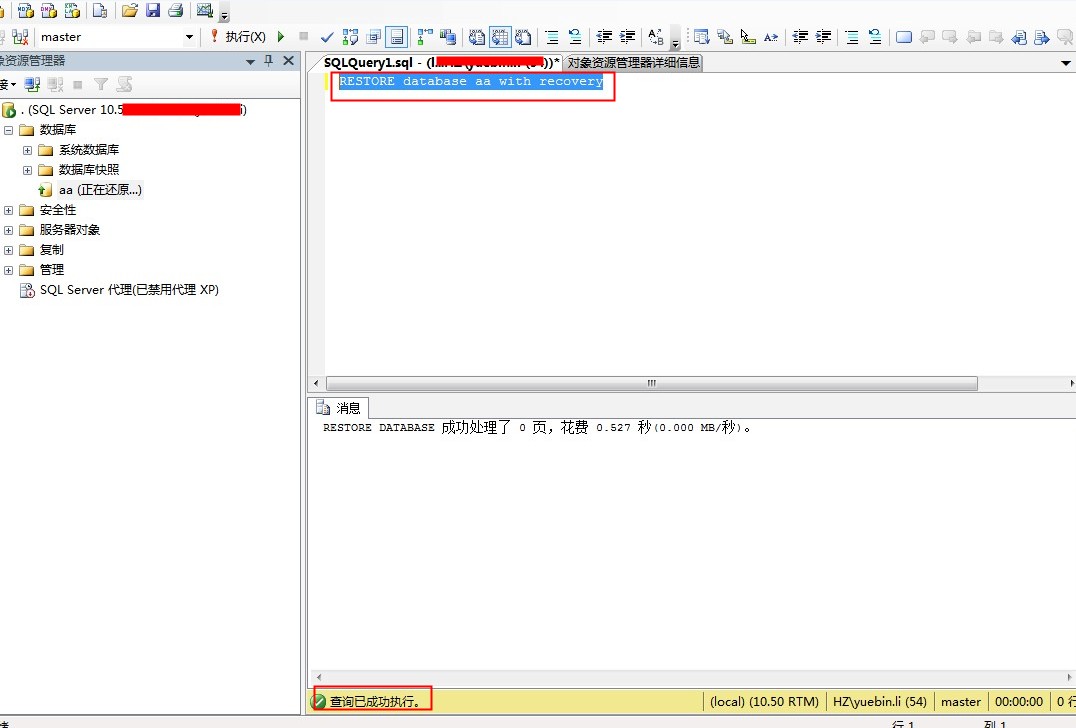
Task: Click the Print icon in top toolbar
Action: point(175,11)
